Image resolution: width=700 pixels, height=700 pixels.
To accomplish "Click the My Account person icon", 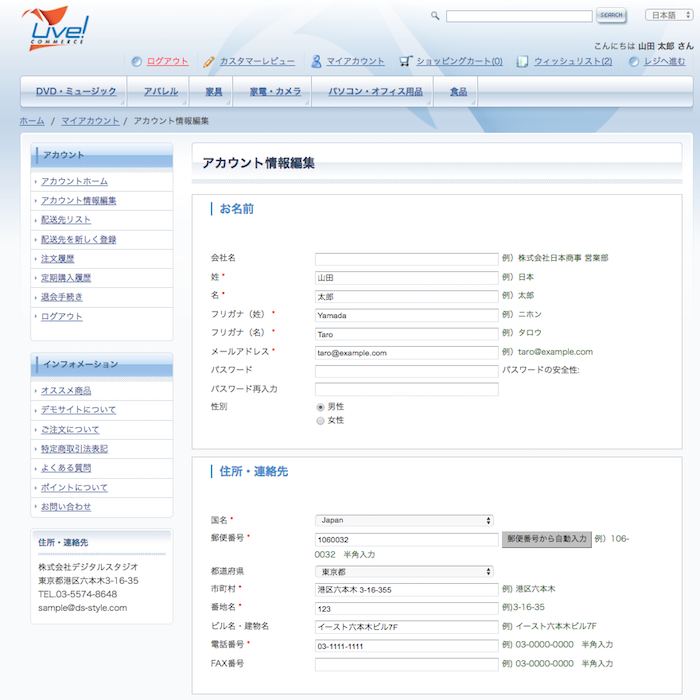I will click(x=316, y=61).
